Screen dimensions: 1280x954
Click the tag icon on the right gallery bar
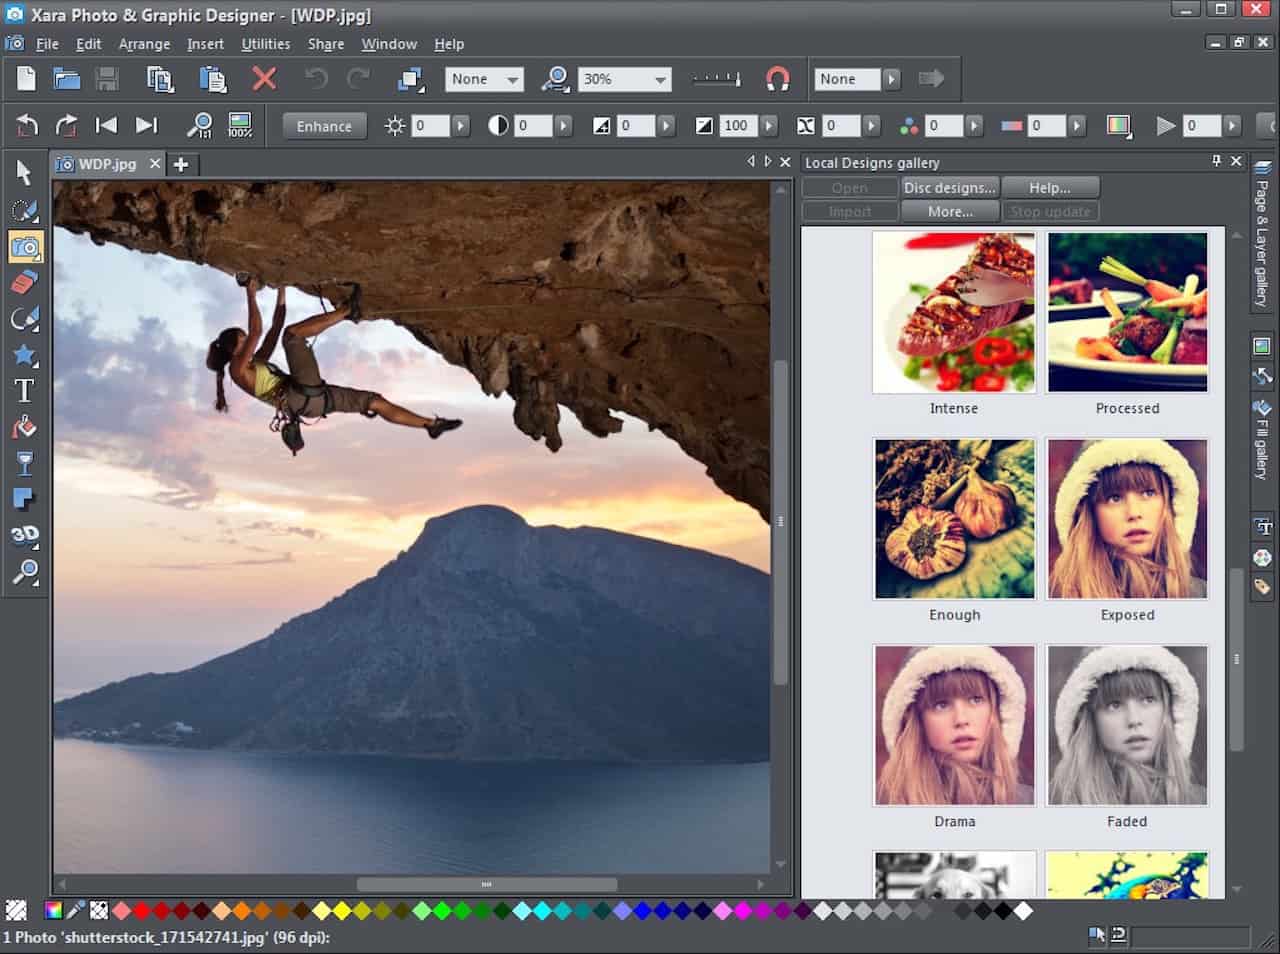click(x=1262, y=587)
